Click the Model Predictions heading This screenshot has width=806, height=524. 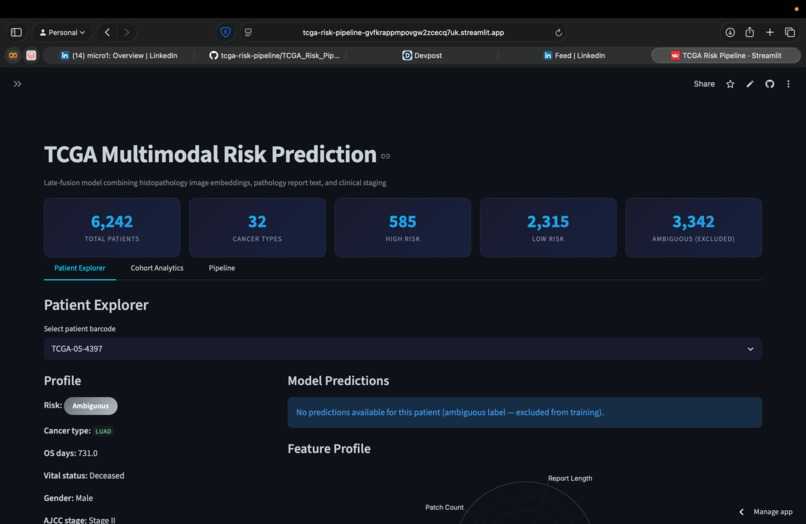(338, 381)
